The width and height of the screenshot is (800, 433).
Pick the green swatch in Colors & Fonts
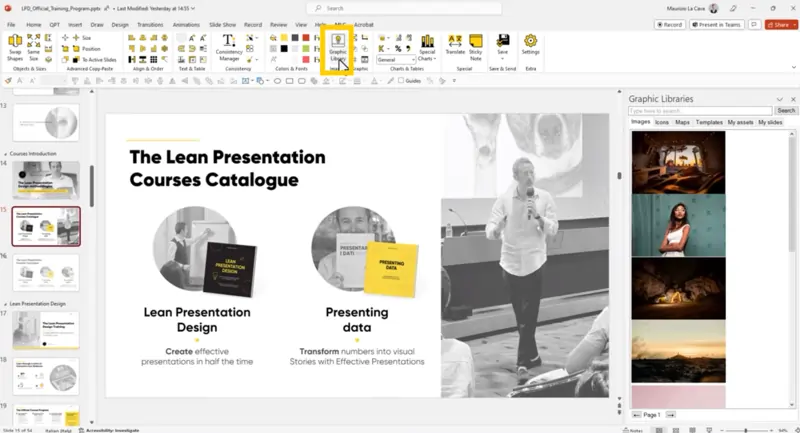(x=306, y=48)
